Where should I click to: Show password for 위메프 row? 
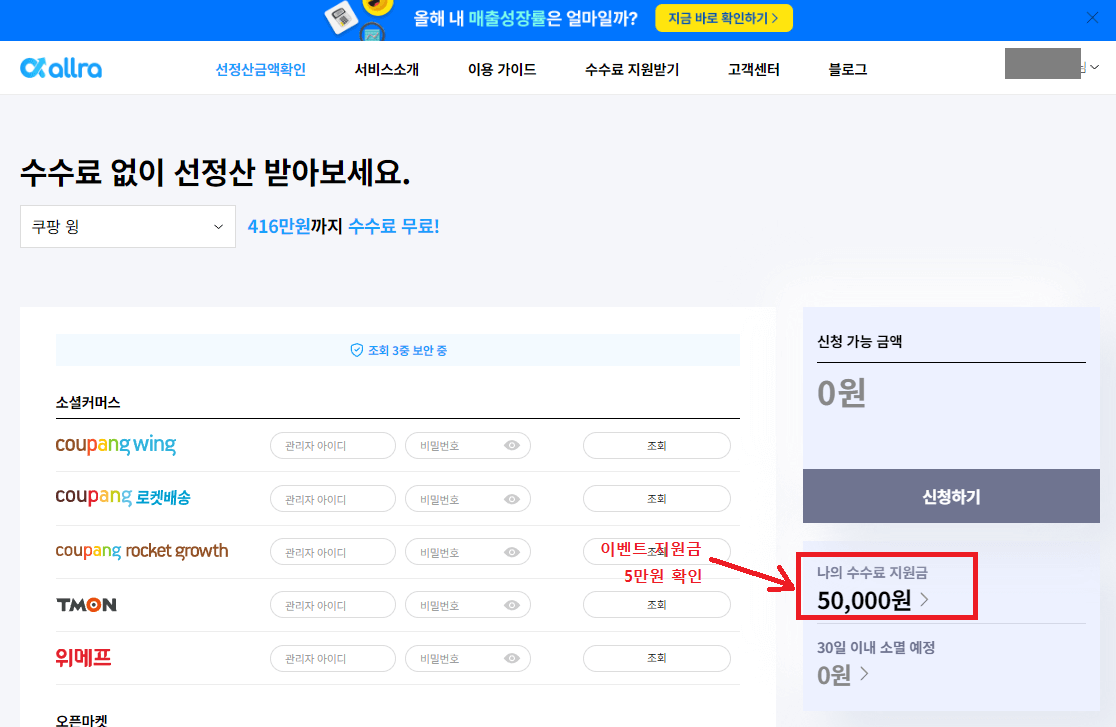point(512,659)
